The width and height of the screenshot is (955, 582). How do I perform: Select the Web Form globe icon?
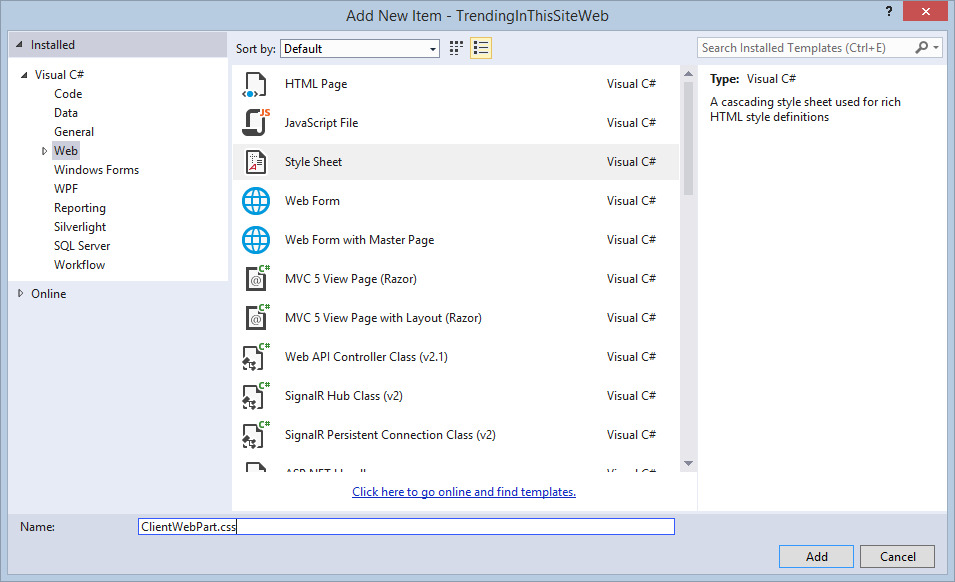[x=256, y=201]
